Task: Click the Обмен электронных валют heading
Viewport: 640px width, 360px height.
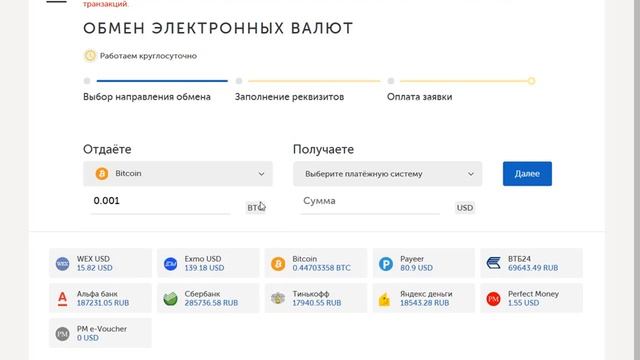Action: pos(218,29)
